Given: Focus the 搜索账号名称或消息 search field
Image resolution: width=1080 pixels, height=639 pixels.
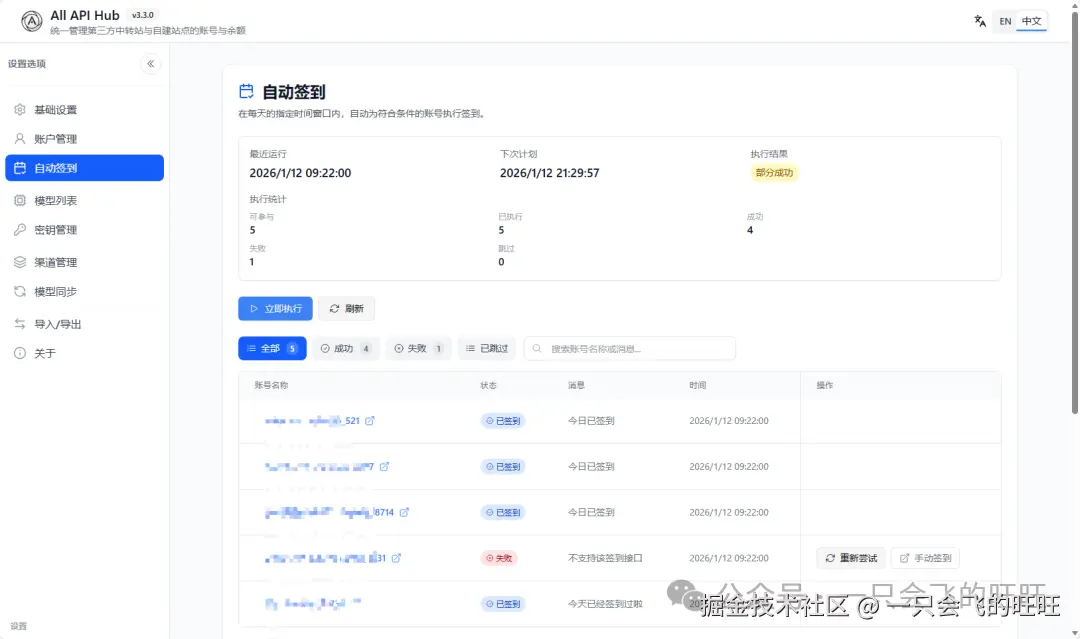Looking at the screenshot, I should point(630,348).
